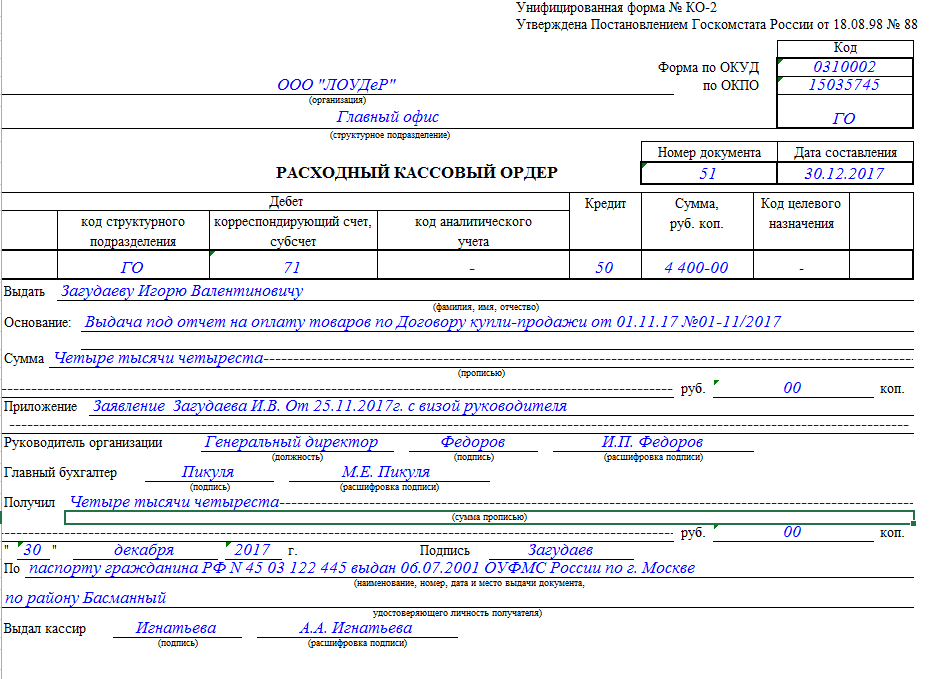Image resolution: width=933 pixels, height=679 pixels.
Task: Click the passport details line
Action: pos(361,568)
